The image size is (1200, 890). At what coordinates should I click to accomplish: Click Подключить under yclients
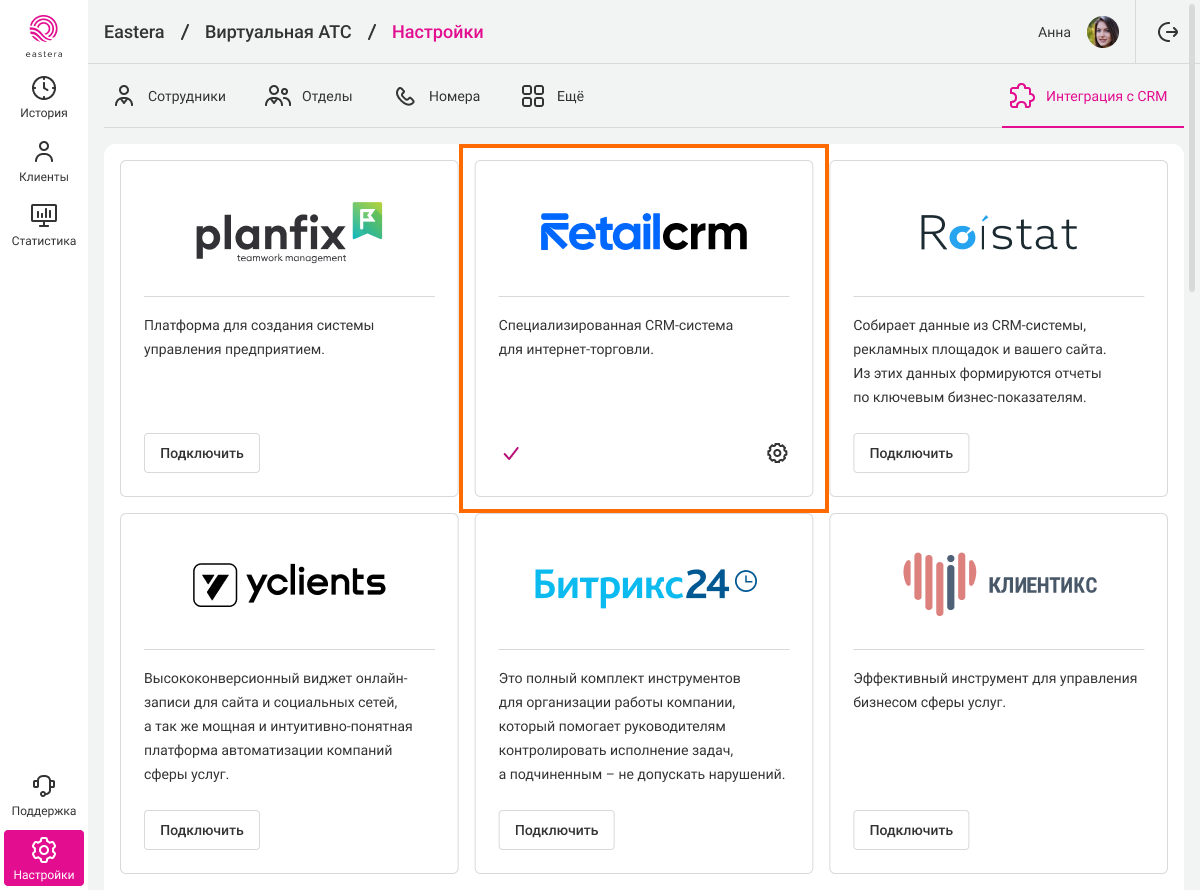202,830
